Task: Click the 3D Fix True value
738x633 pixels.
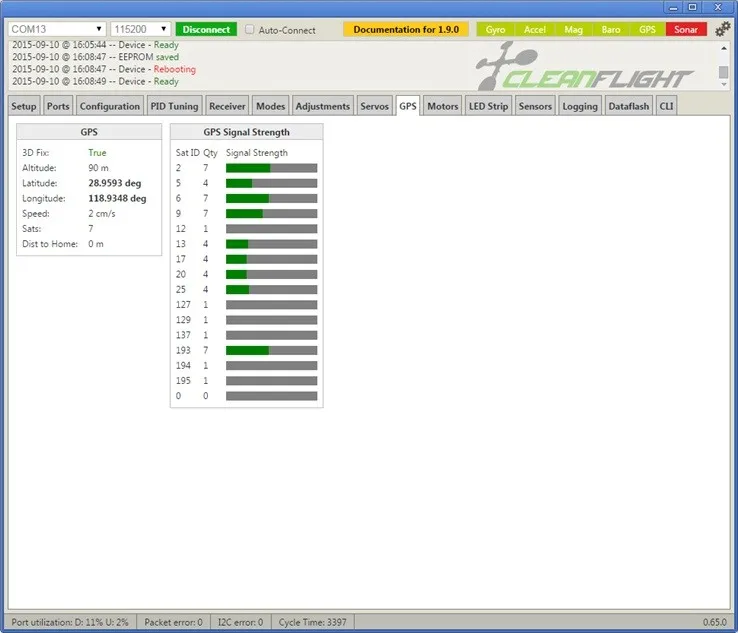Action: [x=97, y=152]
